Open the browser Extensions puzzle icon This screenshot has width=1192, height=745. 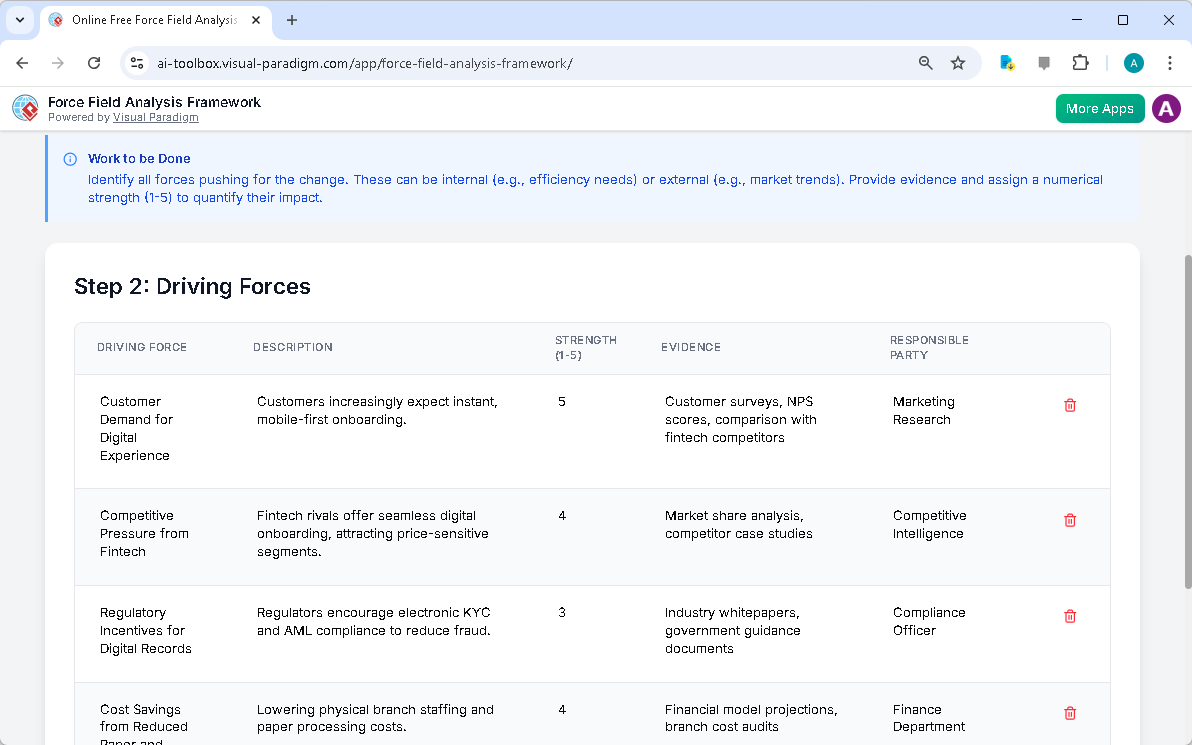[x=1080, y=62]
